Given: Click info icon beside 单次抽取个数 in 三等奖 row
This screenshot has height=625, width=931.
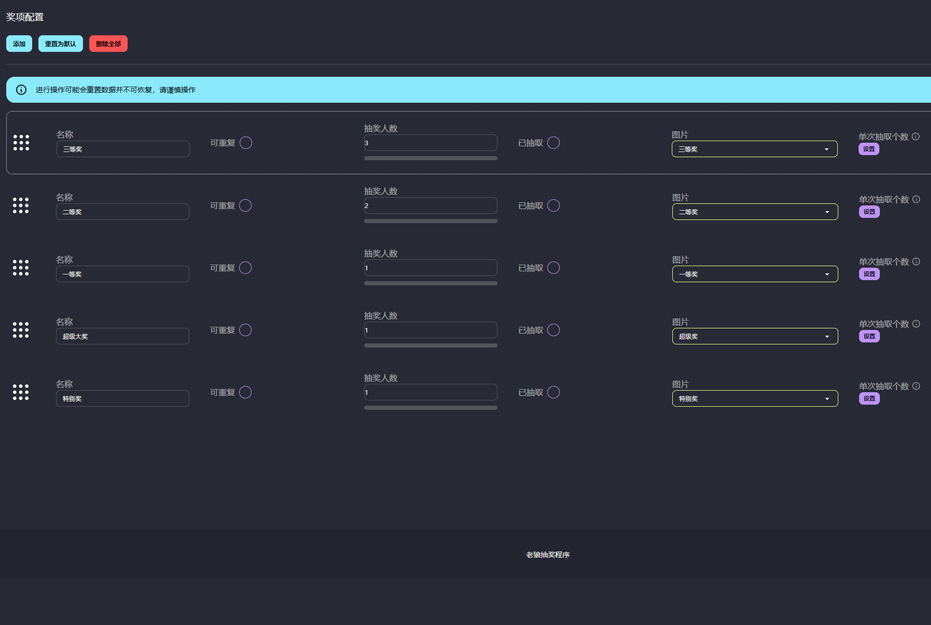Looking at the screenshot, I should (x=915, y=137).
